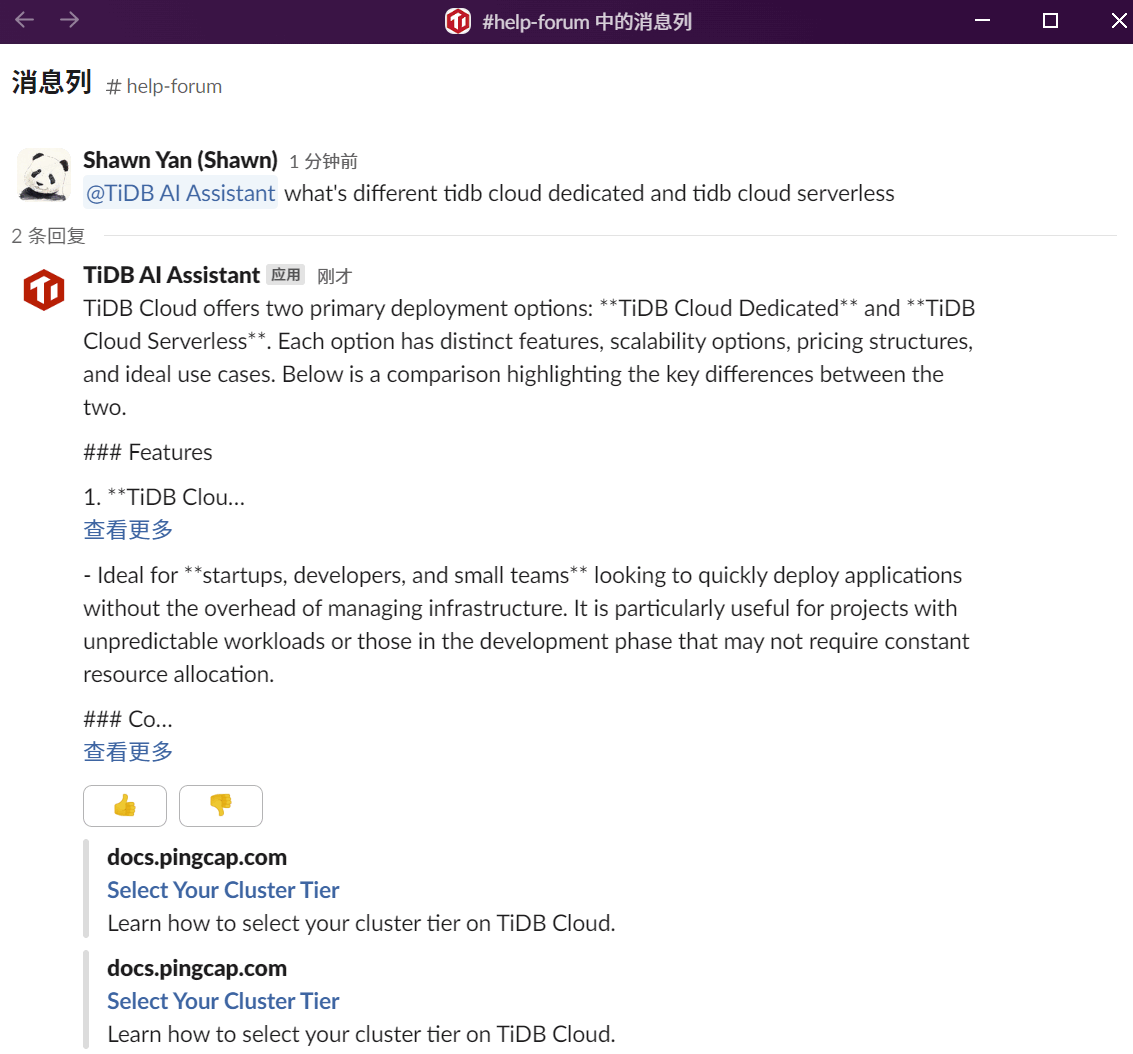The height and width of the screenshot is (1054, 1133).
Task: Go back with the left arrow
Action: tap(24, 20)
